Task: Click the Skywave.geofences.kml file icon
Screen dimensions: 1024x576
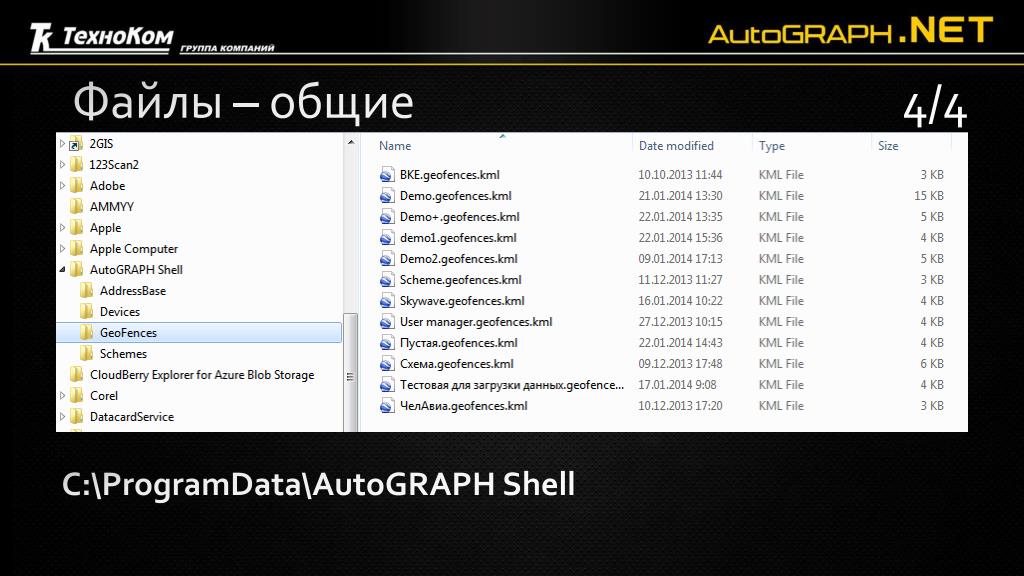Action: pyautogui.click(x=387, y=300)
